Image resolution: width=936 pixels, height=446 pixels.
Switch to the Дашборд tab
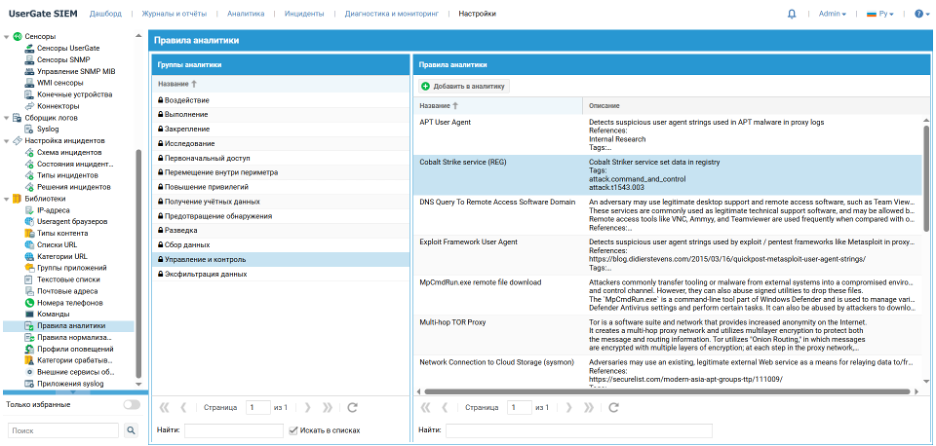coord(105,14)
